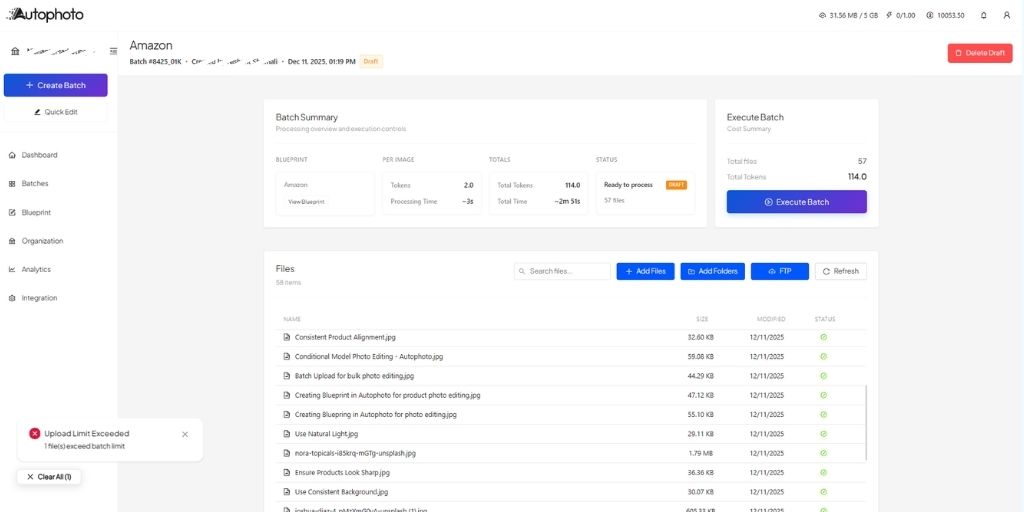Screen dimensions: 1024x512
Task: Click the Autophoto logo
Action: click(x=45, y=14)
